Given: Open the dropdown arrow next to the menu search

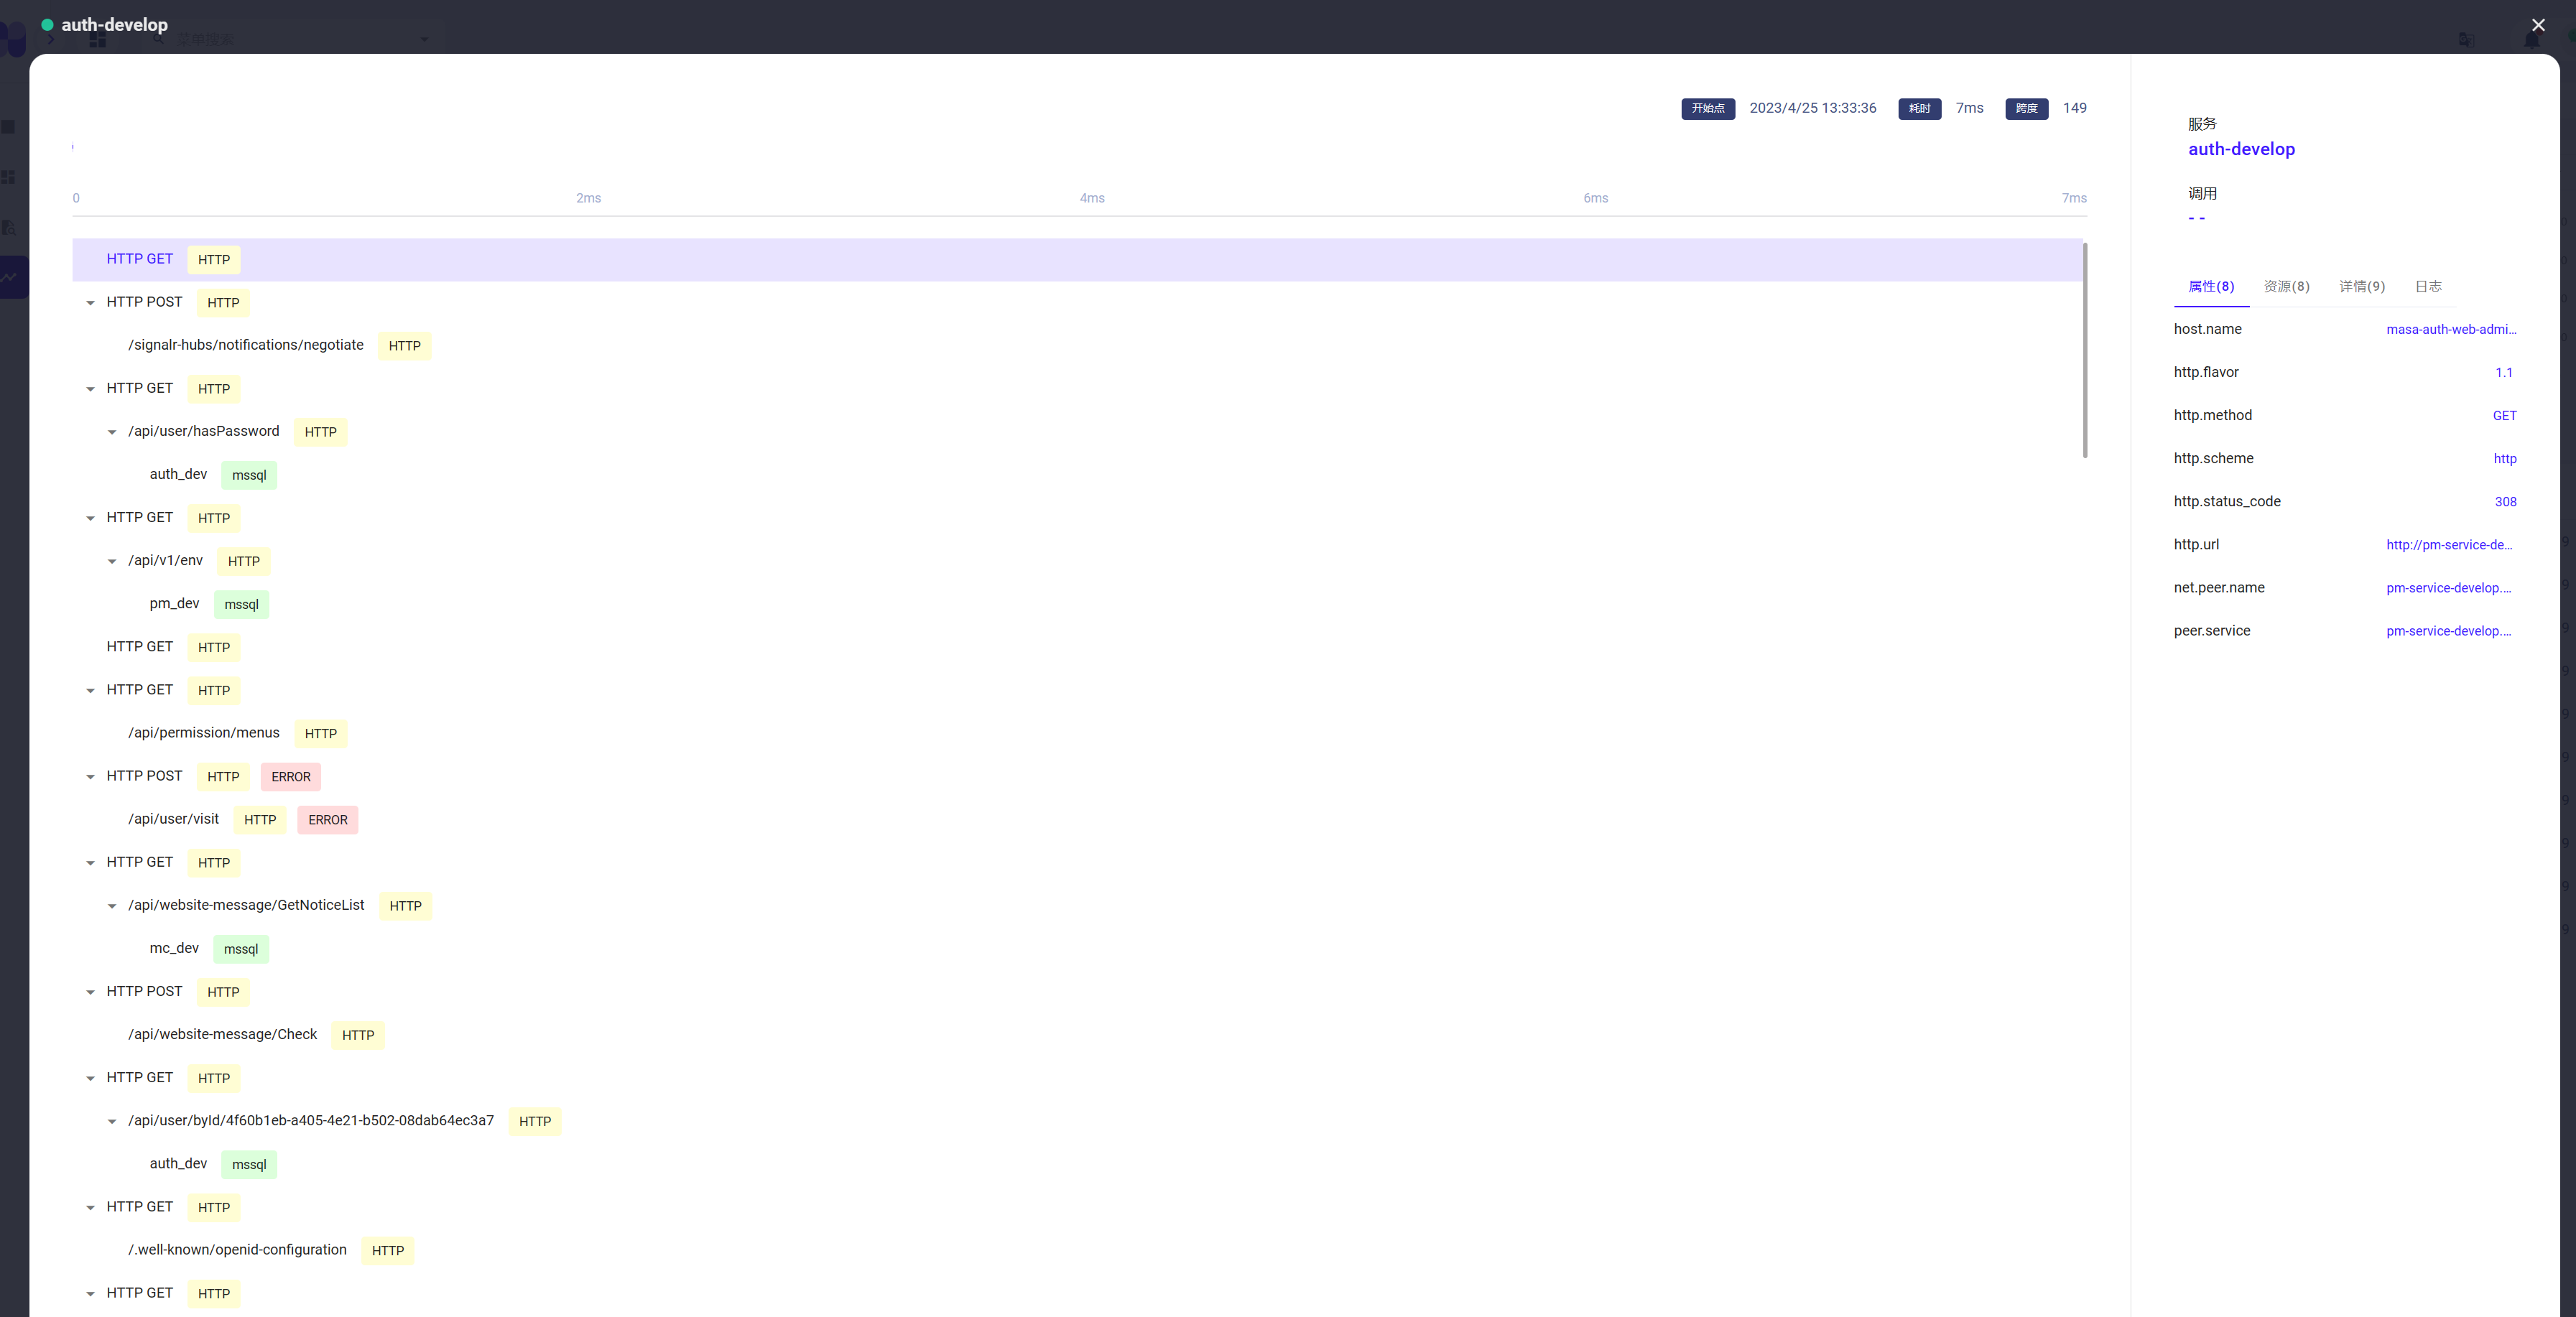Looking at the screenshot, I should click(424, 39).
